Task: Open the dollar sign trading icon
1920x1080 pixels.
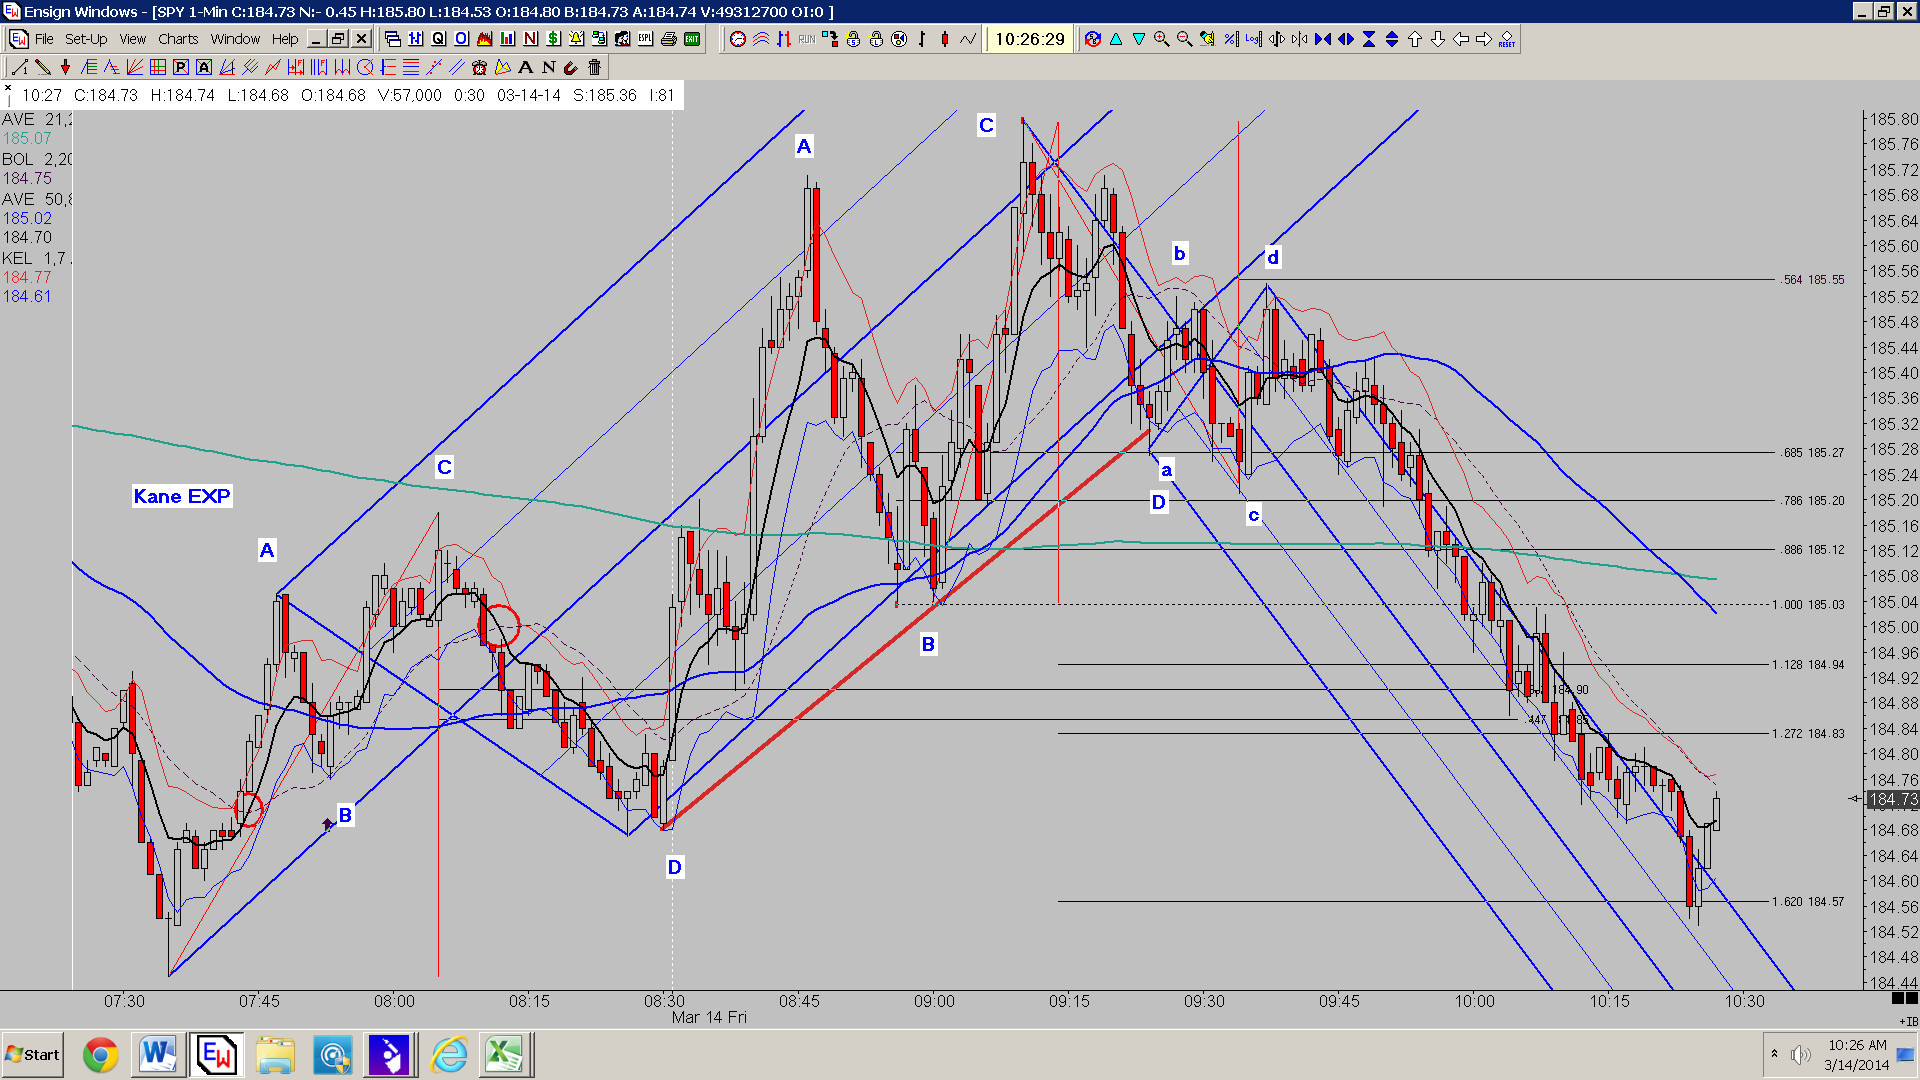Action: click(553, 39)
